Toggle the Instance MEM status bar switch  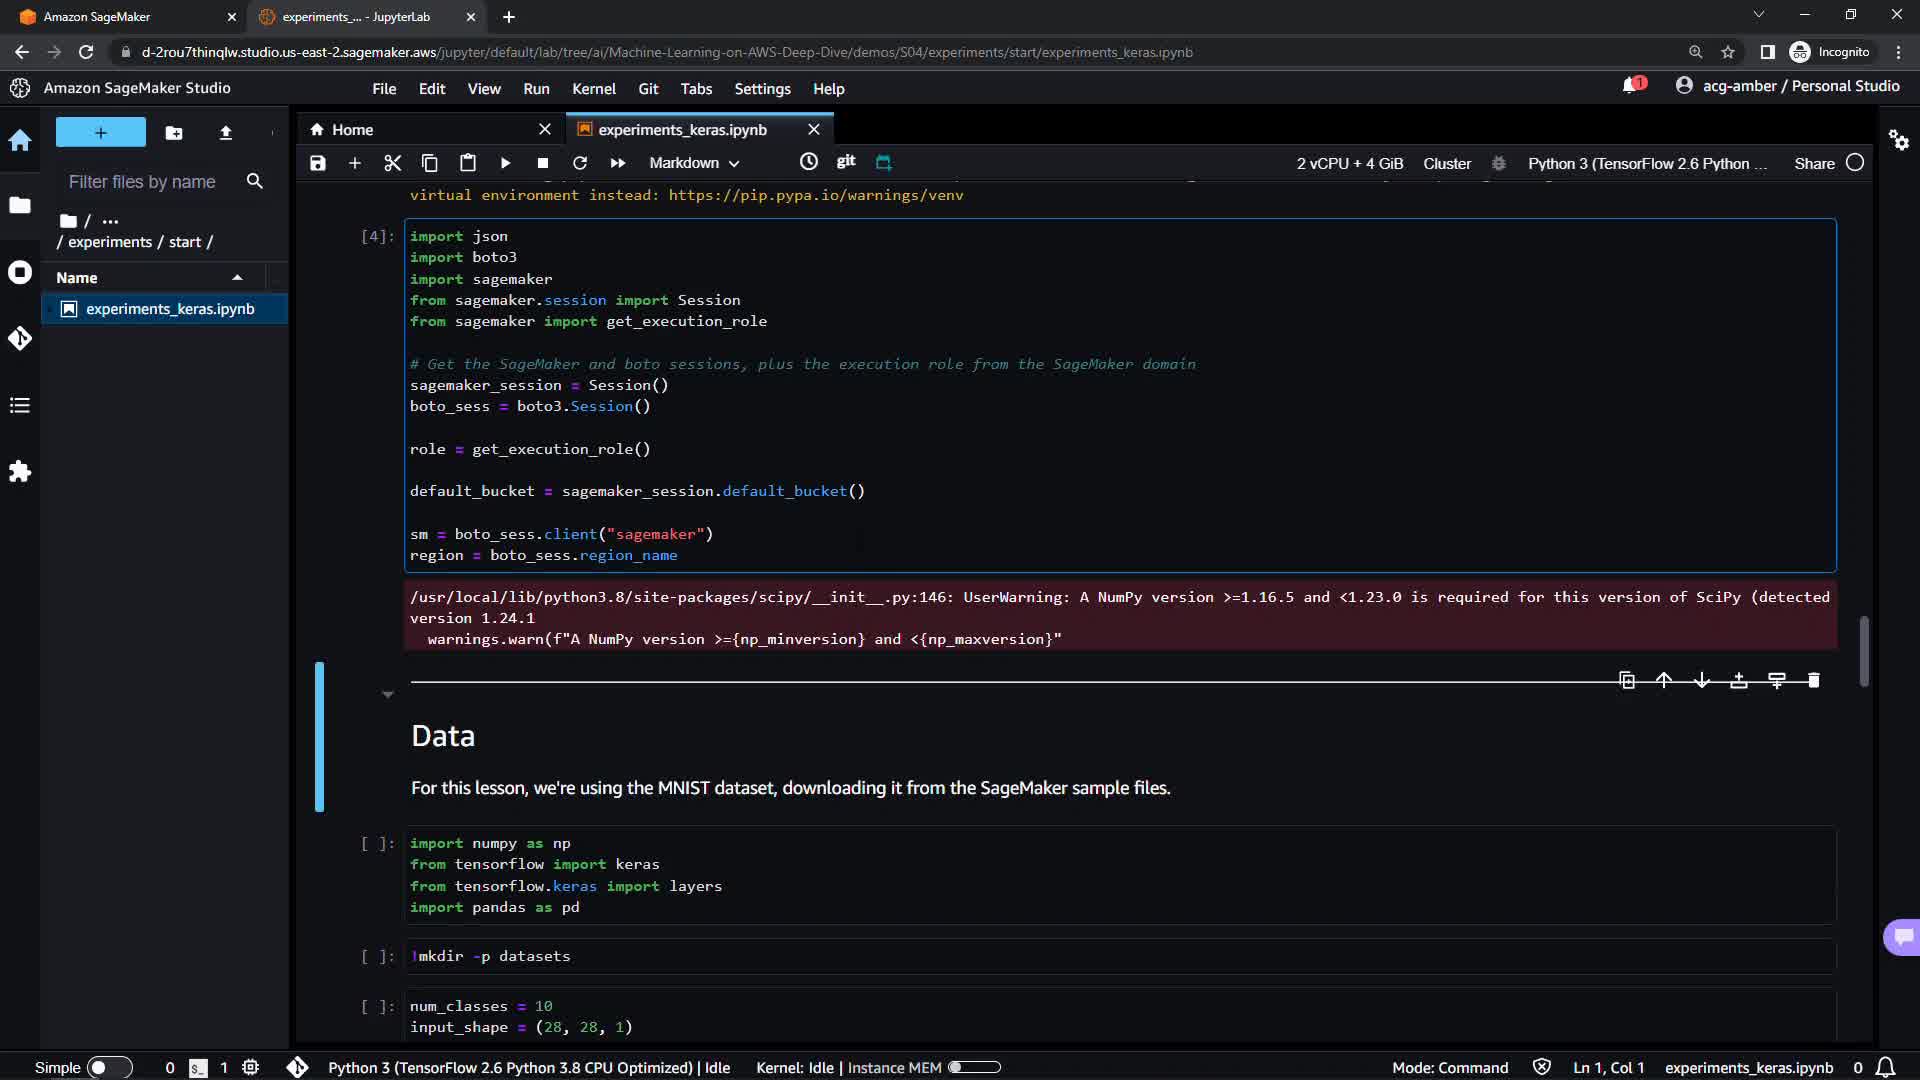coord(974,1068)
